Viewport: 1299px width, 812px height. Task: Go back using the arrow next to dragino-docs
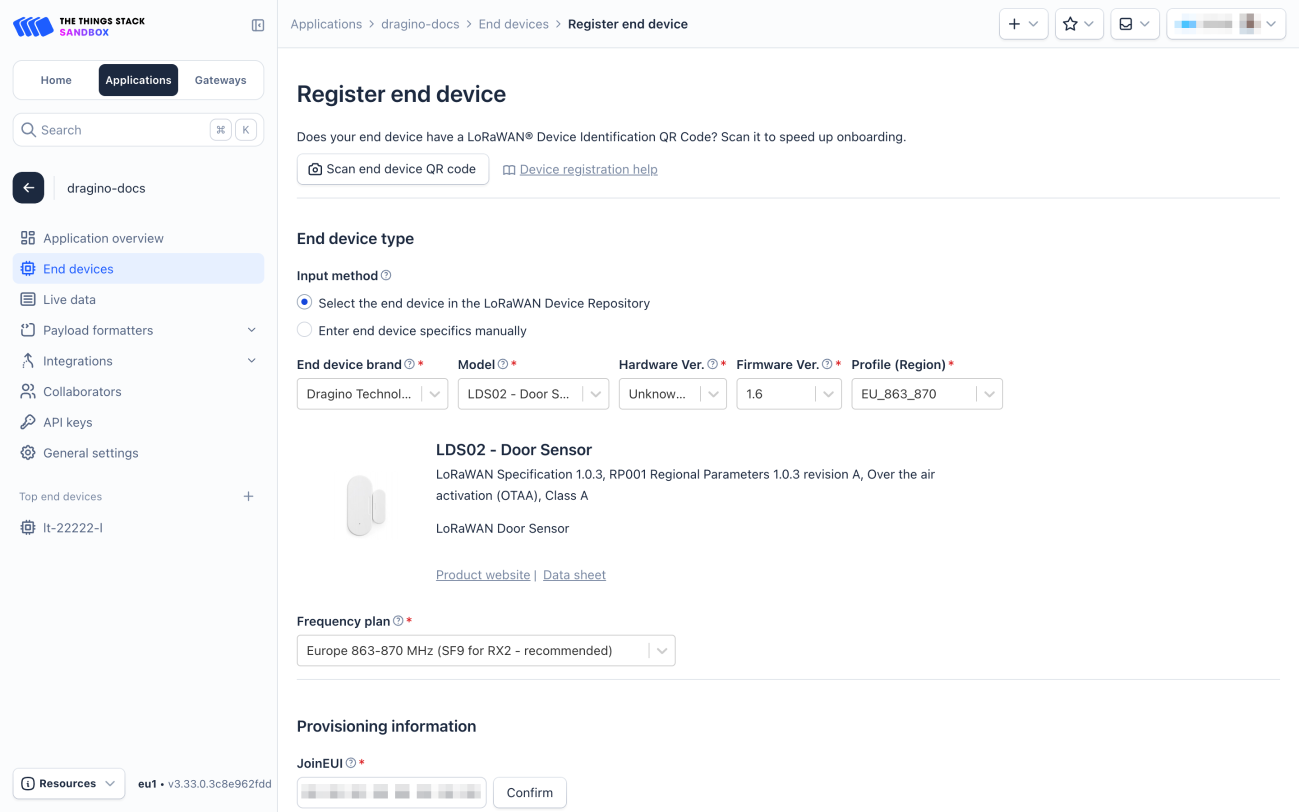(28, 188)
